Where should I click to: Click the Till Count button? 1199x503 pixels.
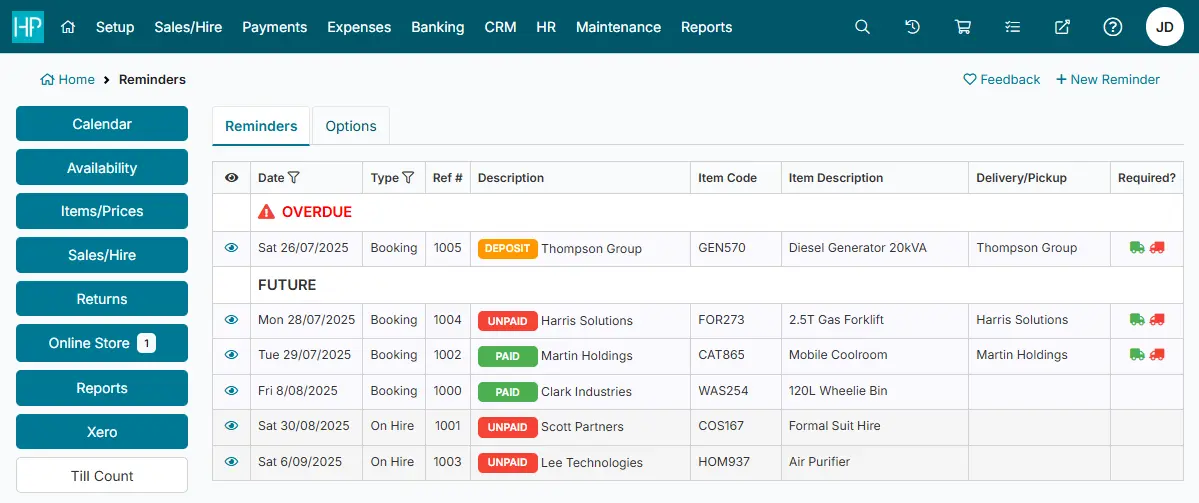tap(102, 475)
